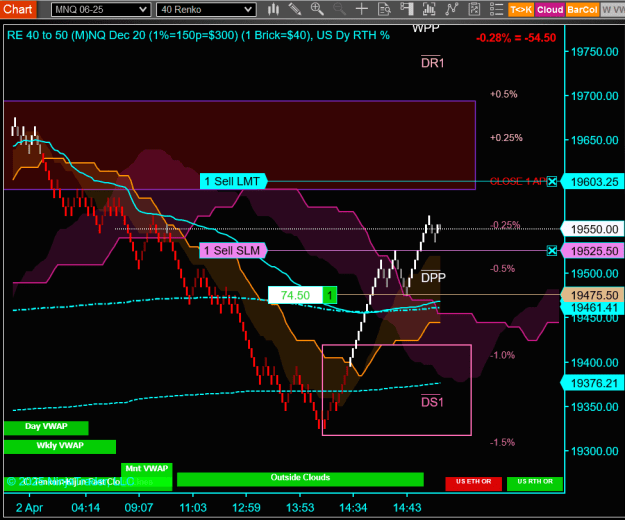Open the chart style bars icon
Viewport: 625px width, 520px height.
click(x=273, y=9)
